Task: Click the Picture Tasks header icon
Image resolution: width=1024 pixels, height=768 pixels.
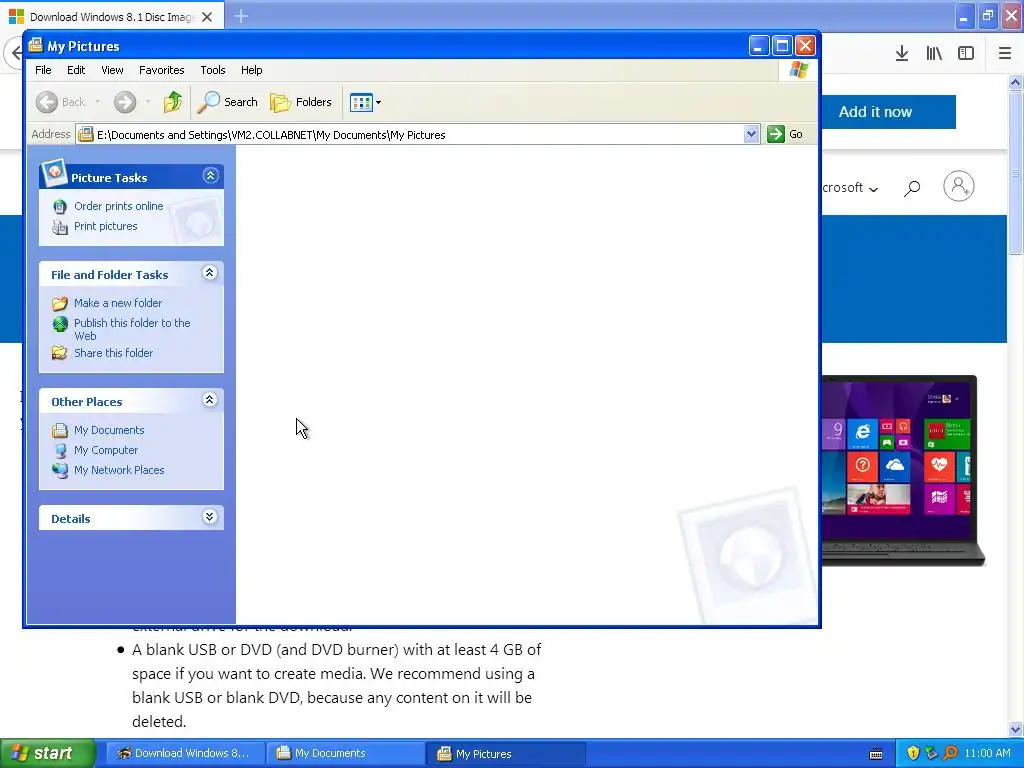Action: 54,173
